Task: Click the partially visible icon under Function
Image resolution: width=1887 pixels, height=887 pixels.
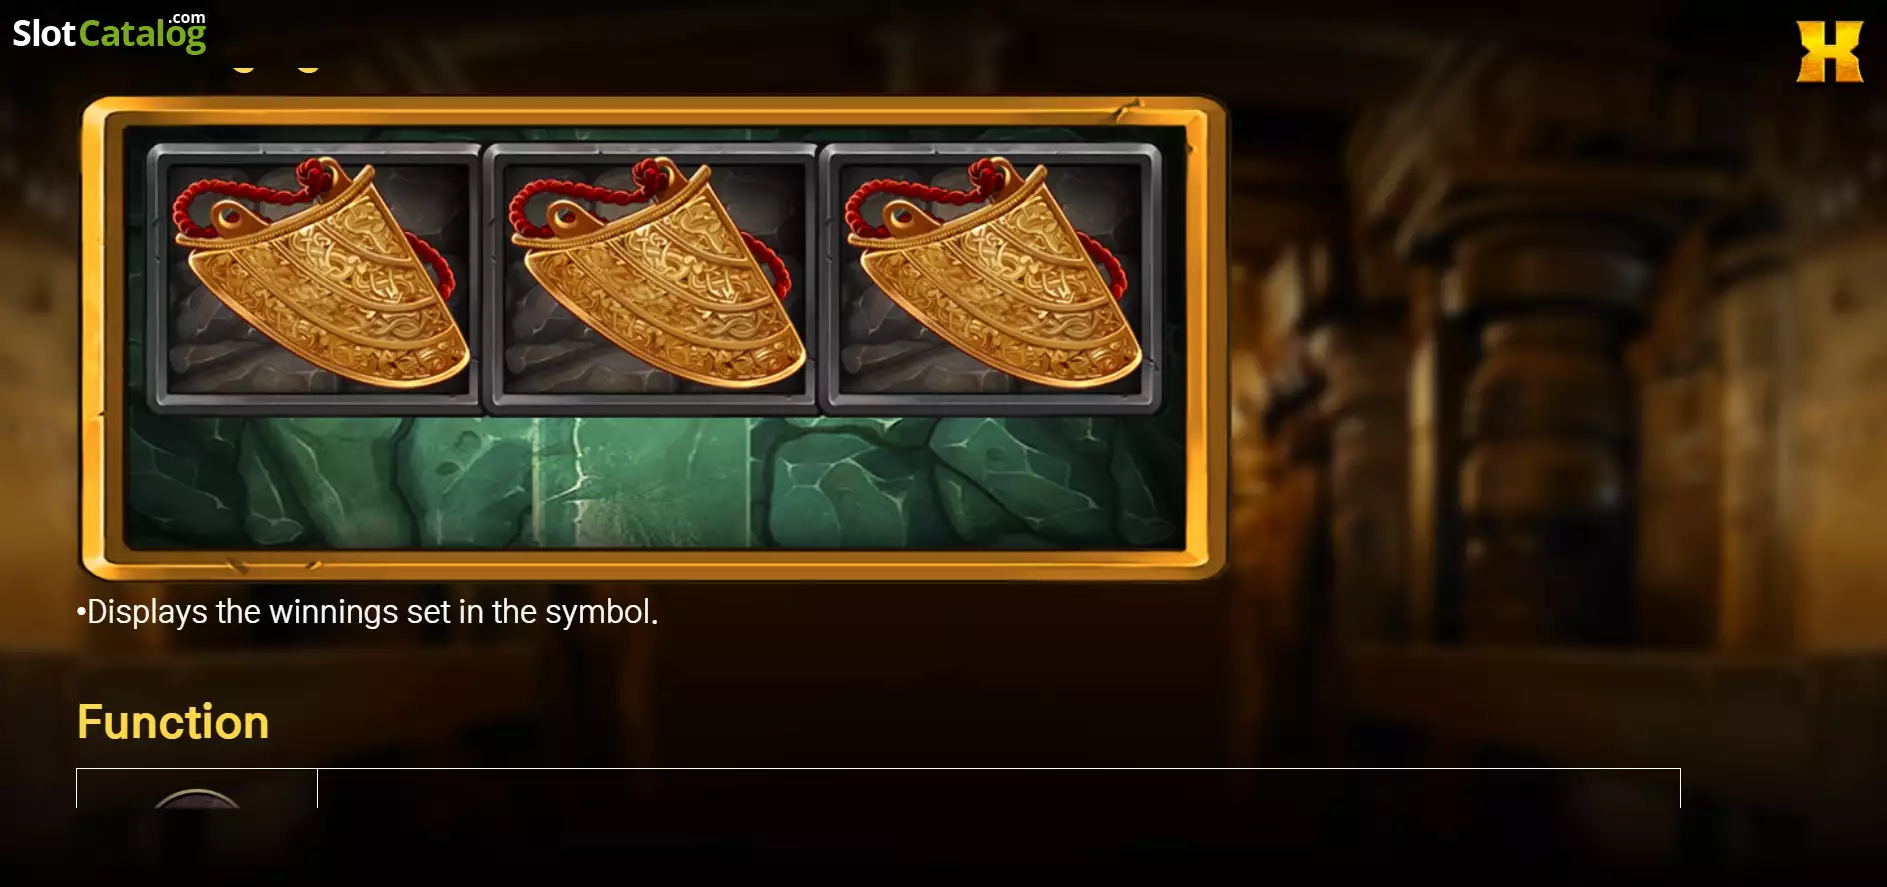Action: (197, 797)
